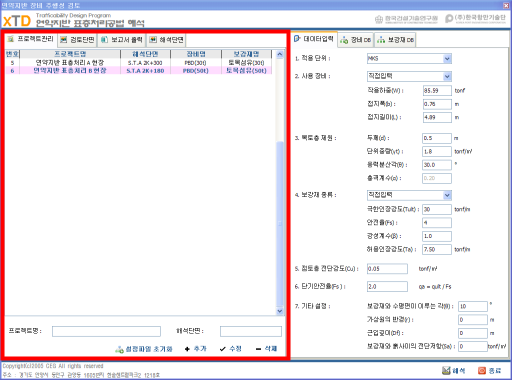Click the scroll down arrow in project list
The image size is (512, 384).
(280, 311)
